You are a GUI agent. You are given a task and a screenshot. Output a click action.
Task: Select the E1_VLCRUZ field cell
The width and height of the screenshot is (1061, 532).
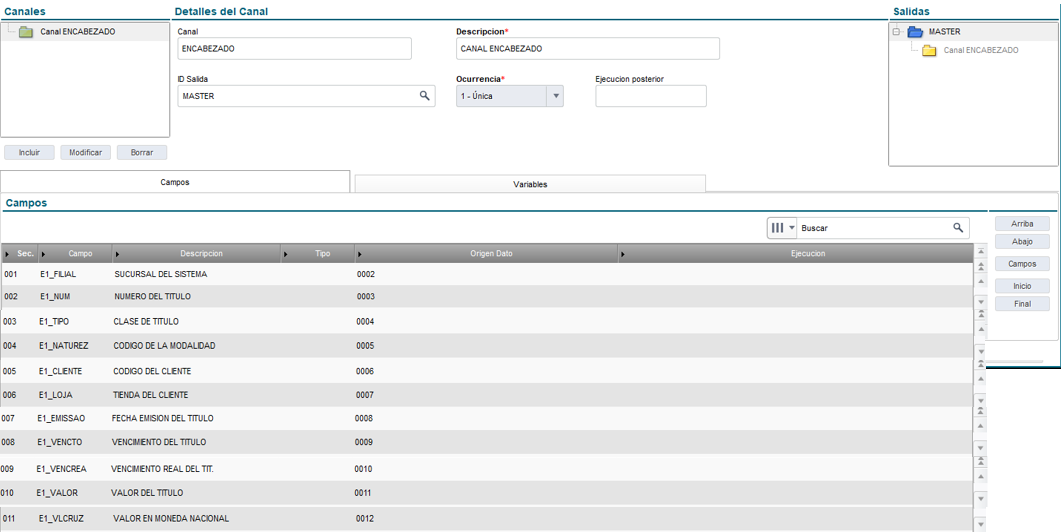coord(60,518)
